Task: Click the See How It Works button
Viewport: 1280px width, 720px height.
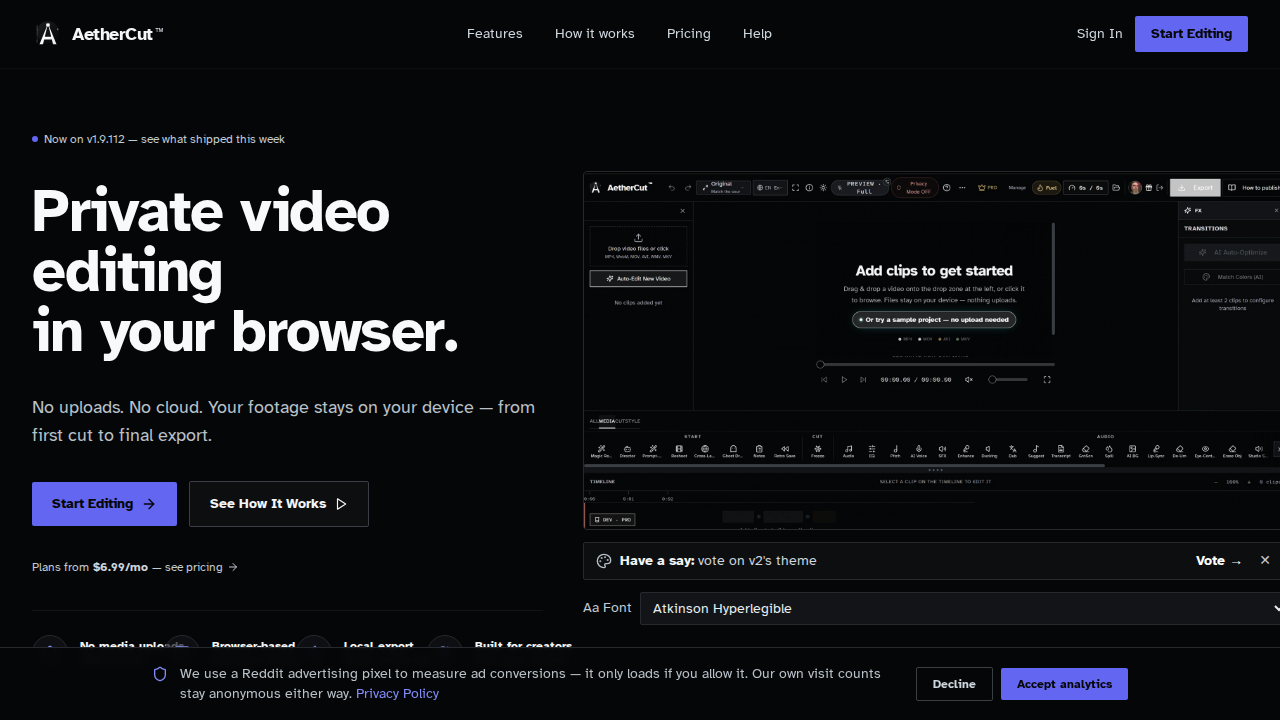Action: (279, 504)
